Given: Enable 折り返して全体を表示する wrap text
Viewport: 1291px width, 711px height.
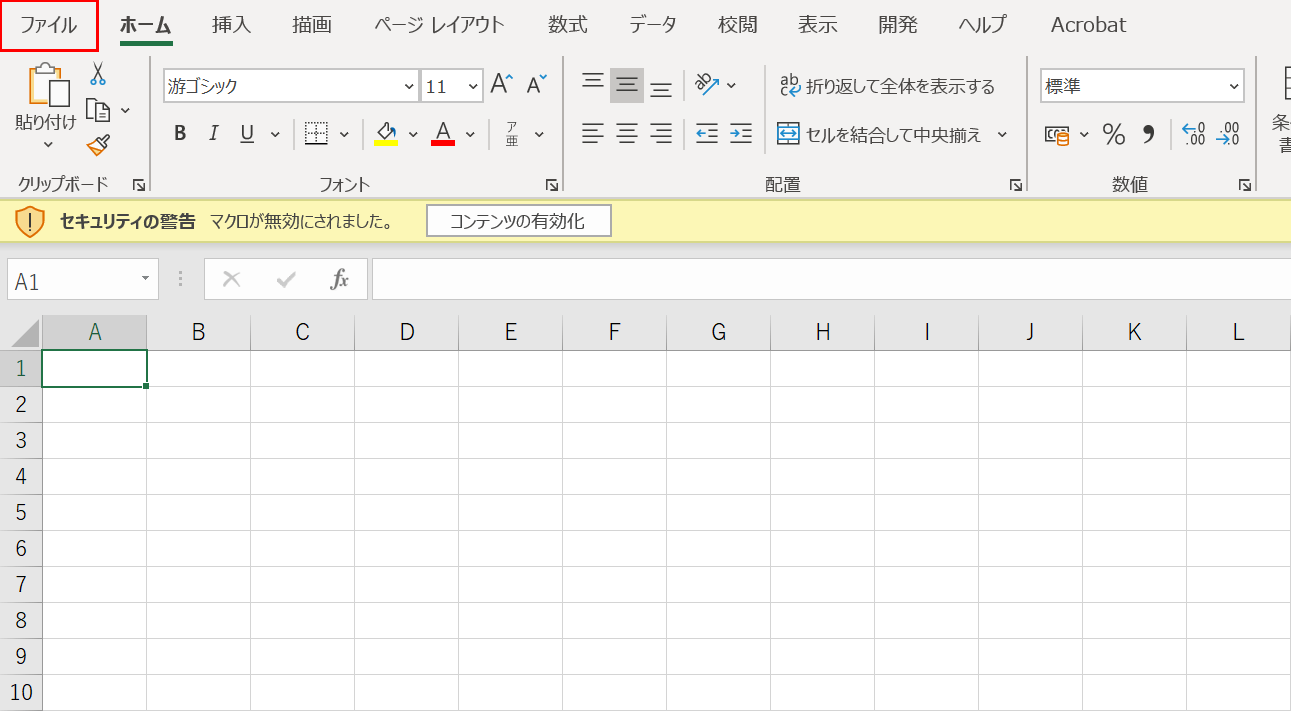Looking at the screenshot, I should tap(886, 86).
